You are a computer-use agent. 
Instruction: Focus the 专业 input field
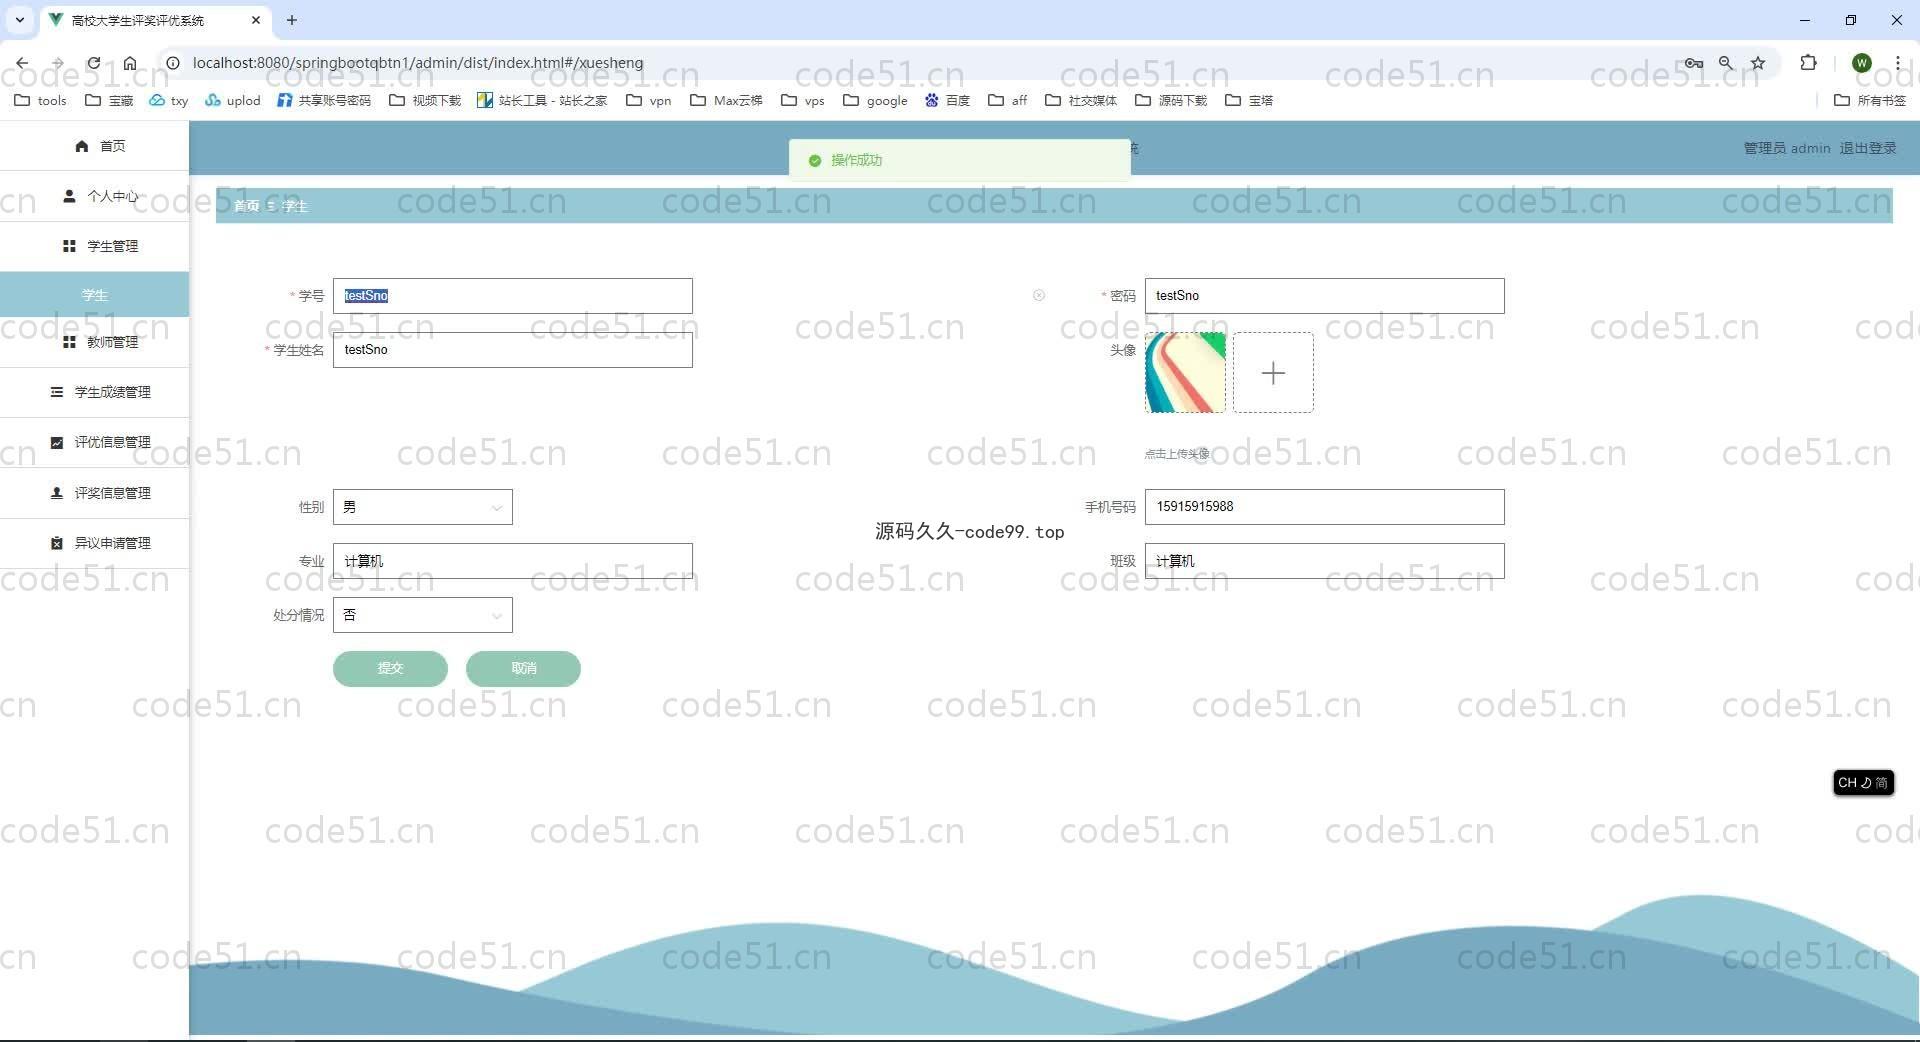click(x=512, y=561)
